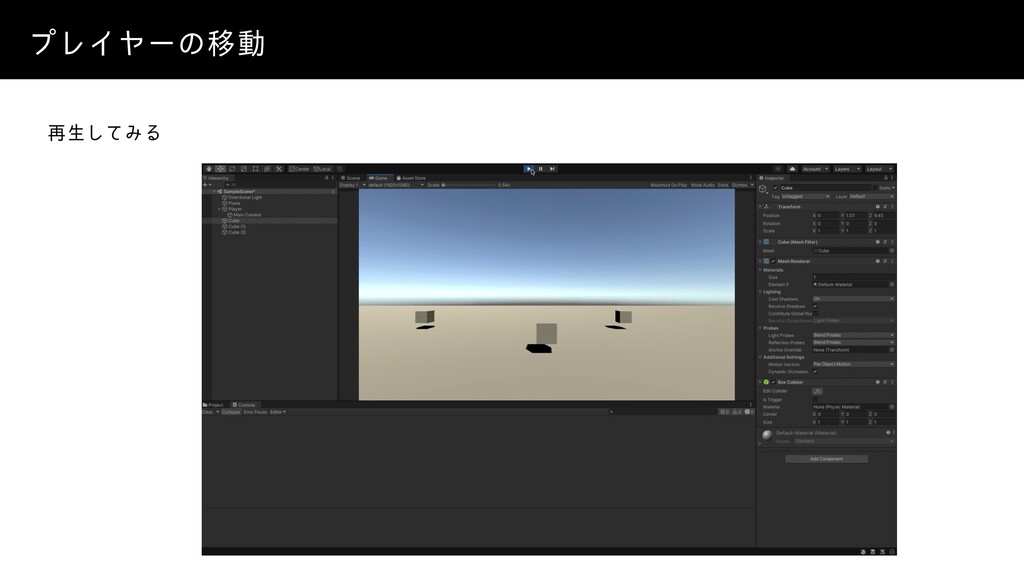The image size is (1024, 576).
Task: Select the Inspector tab
Action: click(x=771, y=178)
